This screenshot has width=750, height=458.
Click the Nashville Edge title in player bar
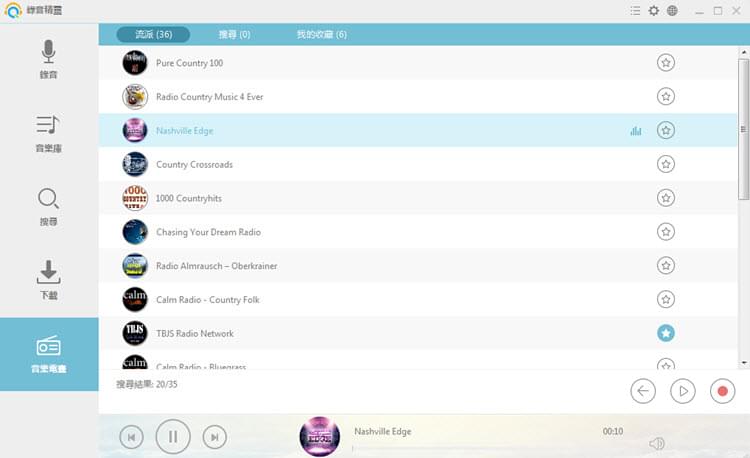[x=383, y=432]
